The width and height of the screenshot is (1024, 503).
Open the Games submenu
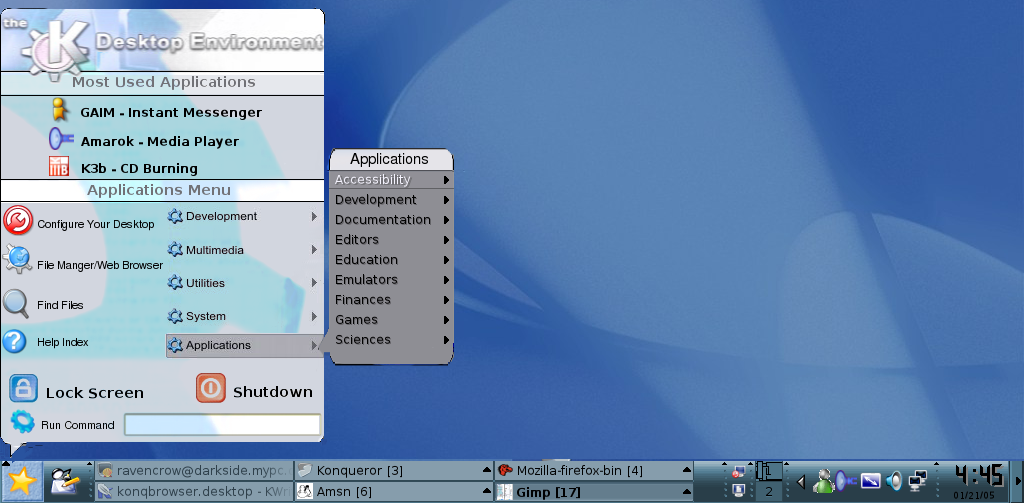pos(392,319)
